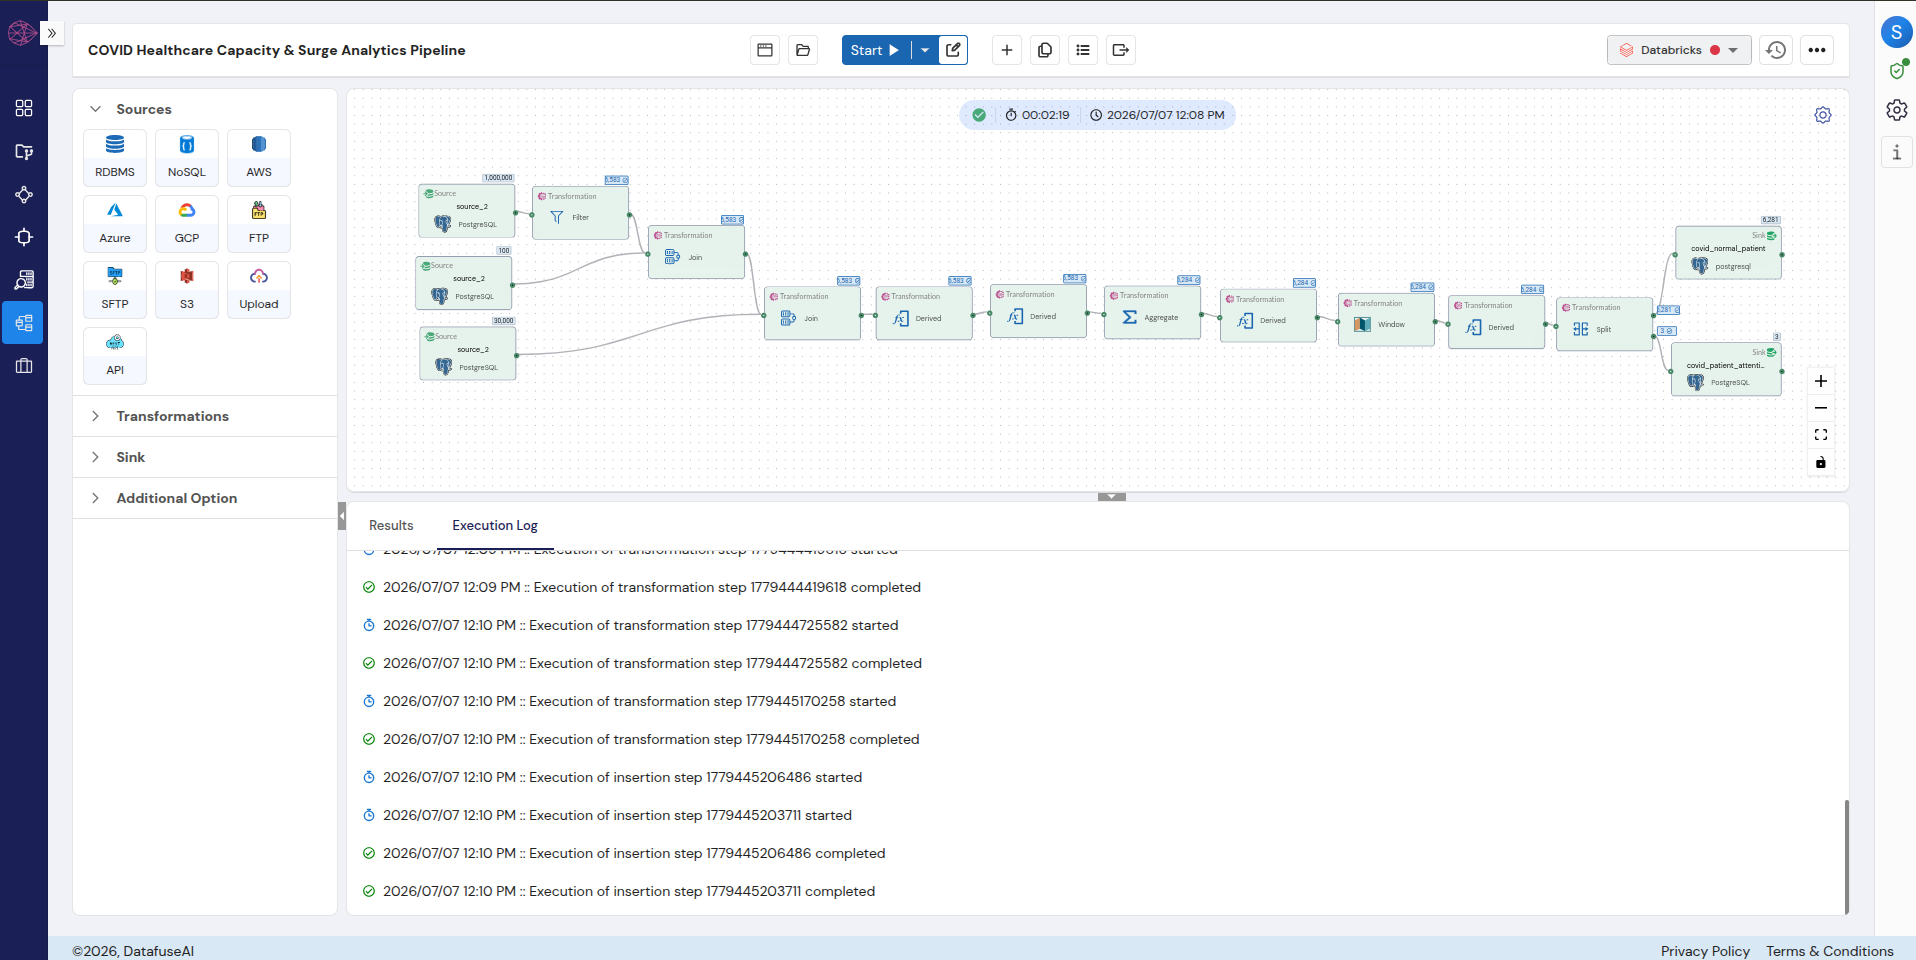Screen dimensions: 1916x960
Task: Select the Execution Log tab
Action: [x=495, y=525]
